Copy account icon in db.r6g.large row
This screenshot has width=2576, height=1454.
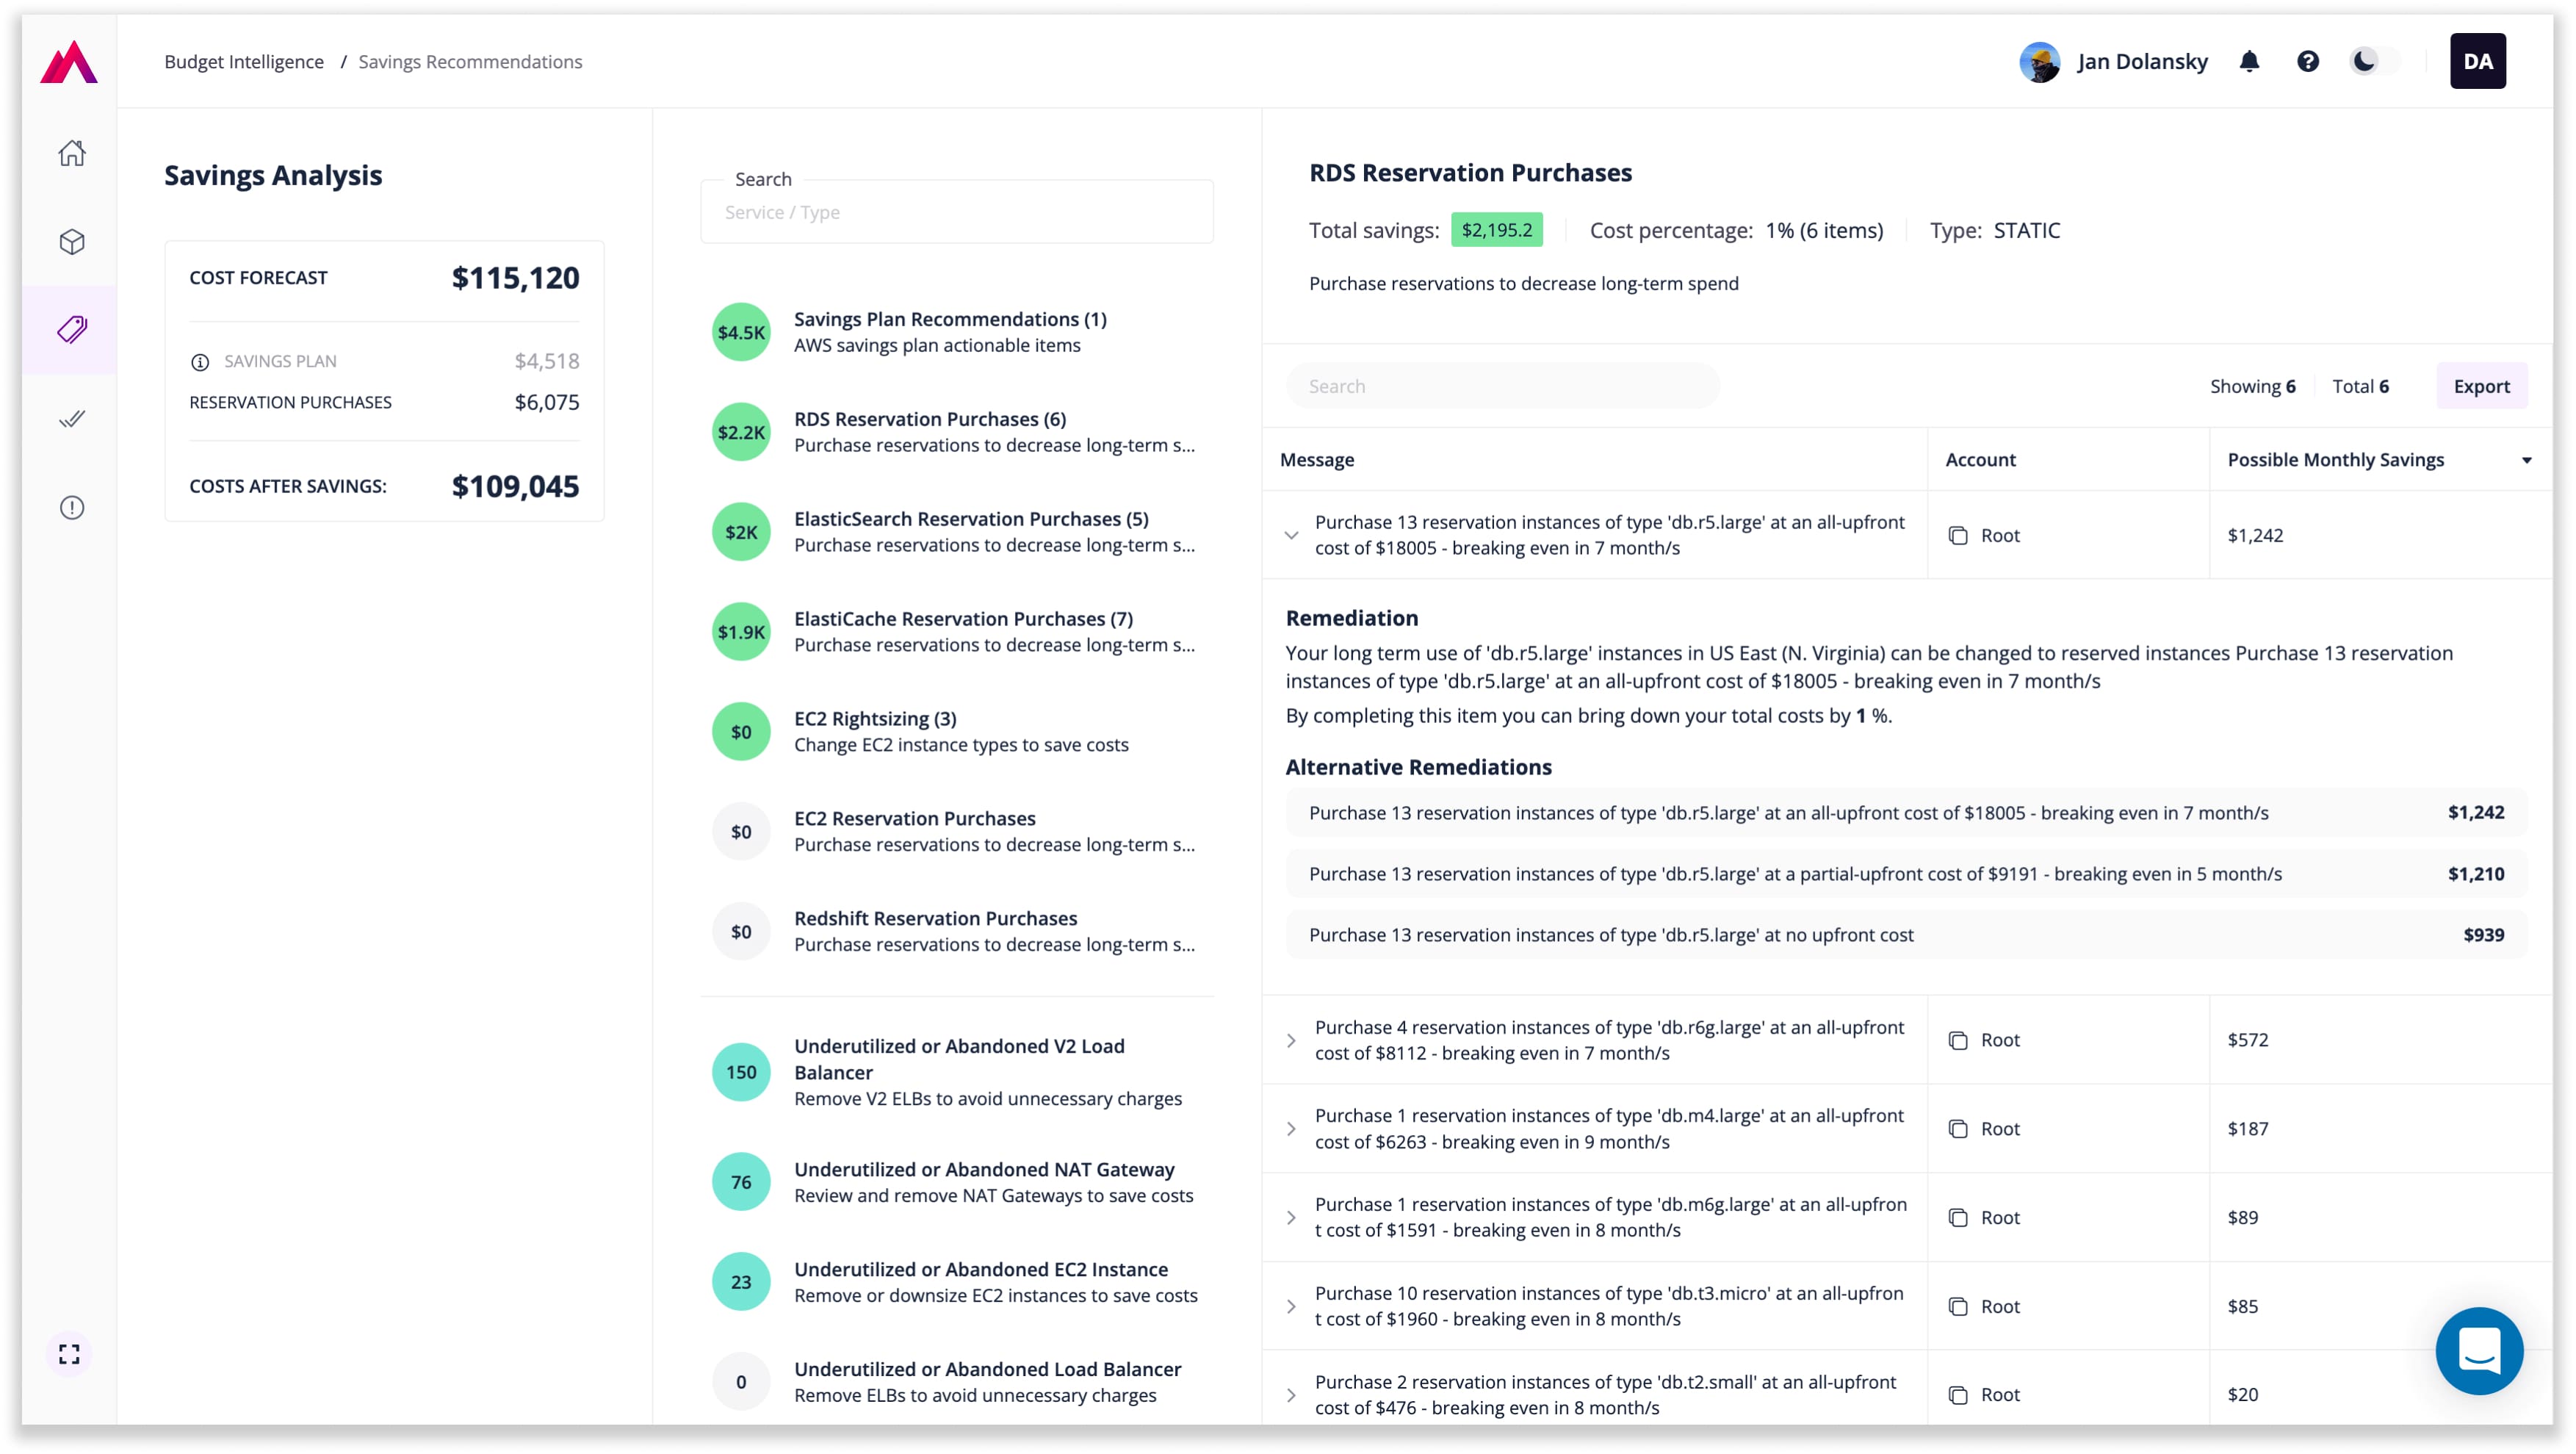1957,1040
